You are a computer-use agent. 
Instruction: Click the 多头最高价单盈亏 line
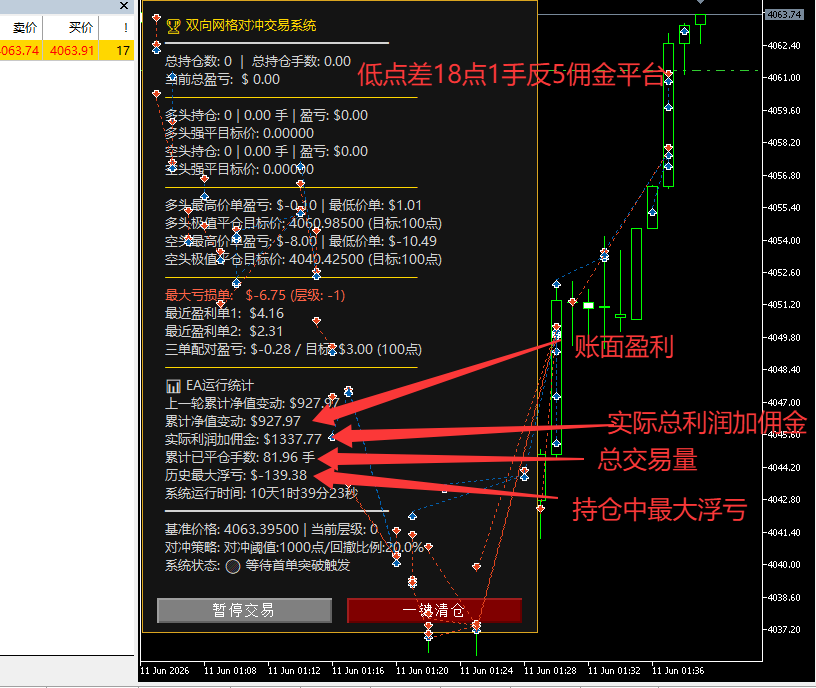[294, 206]
